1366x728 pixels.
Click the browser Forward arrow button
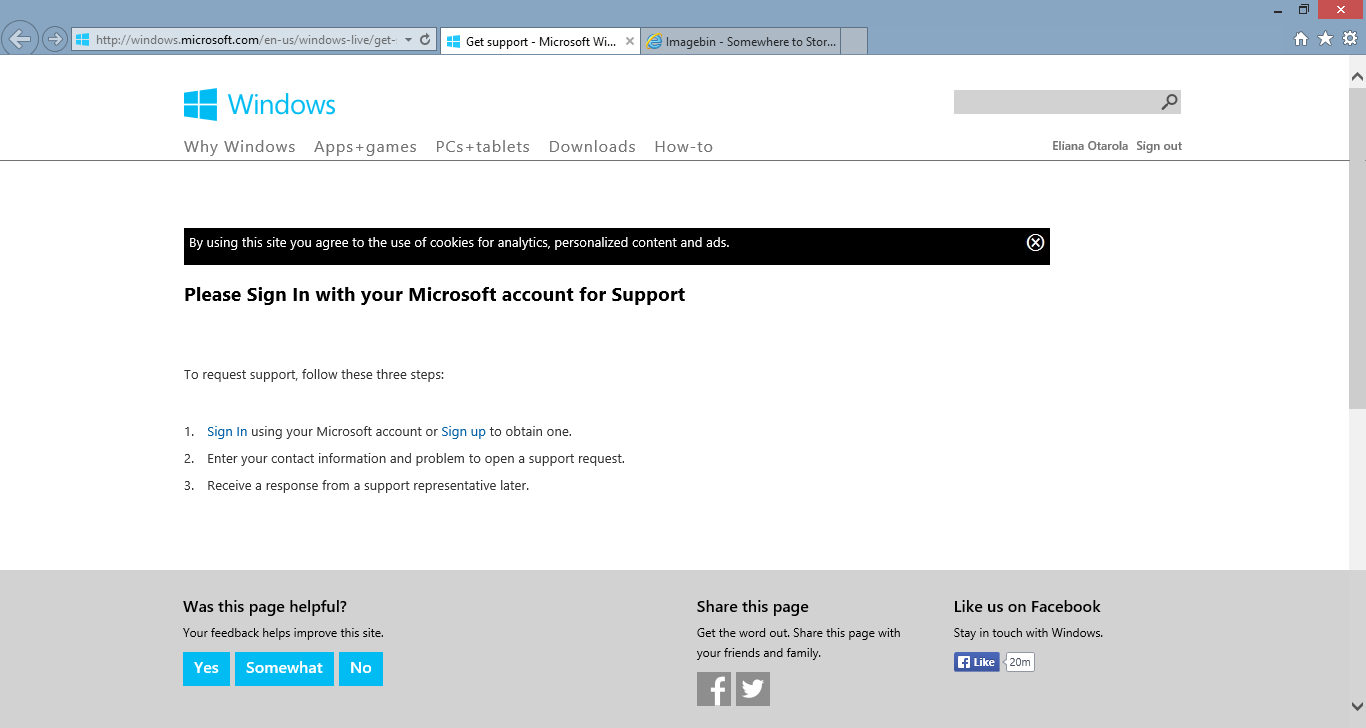click(54, 40)
